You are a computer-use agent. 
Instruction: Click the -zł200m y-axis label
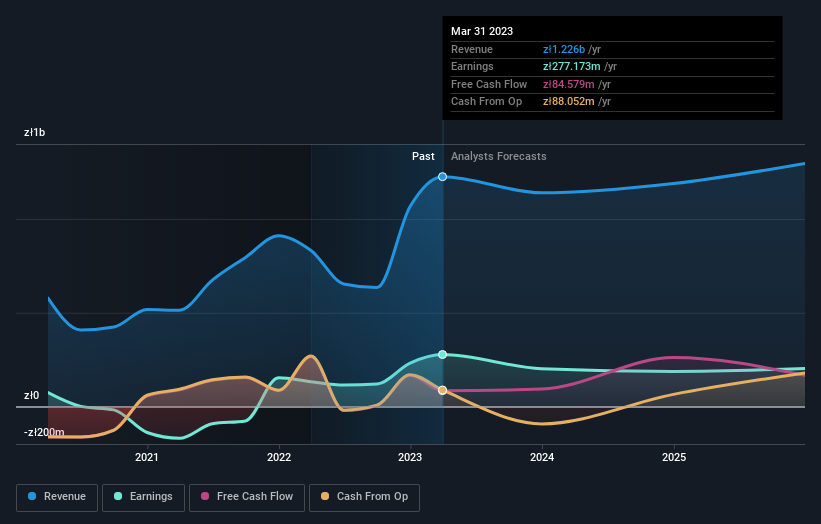pos(44,432)
